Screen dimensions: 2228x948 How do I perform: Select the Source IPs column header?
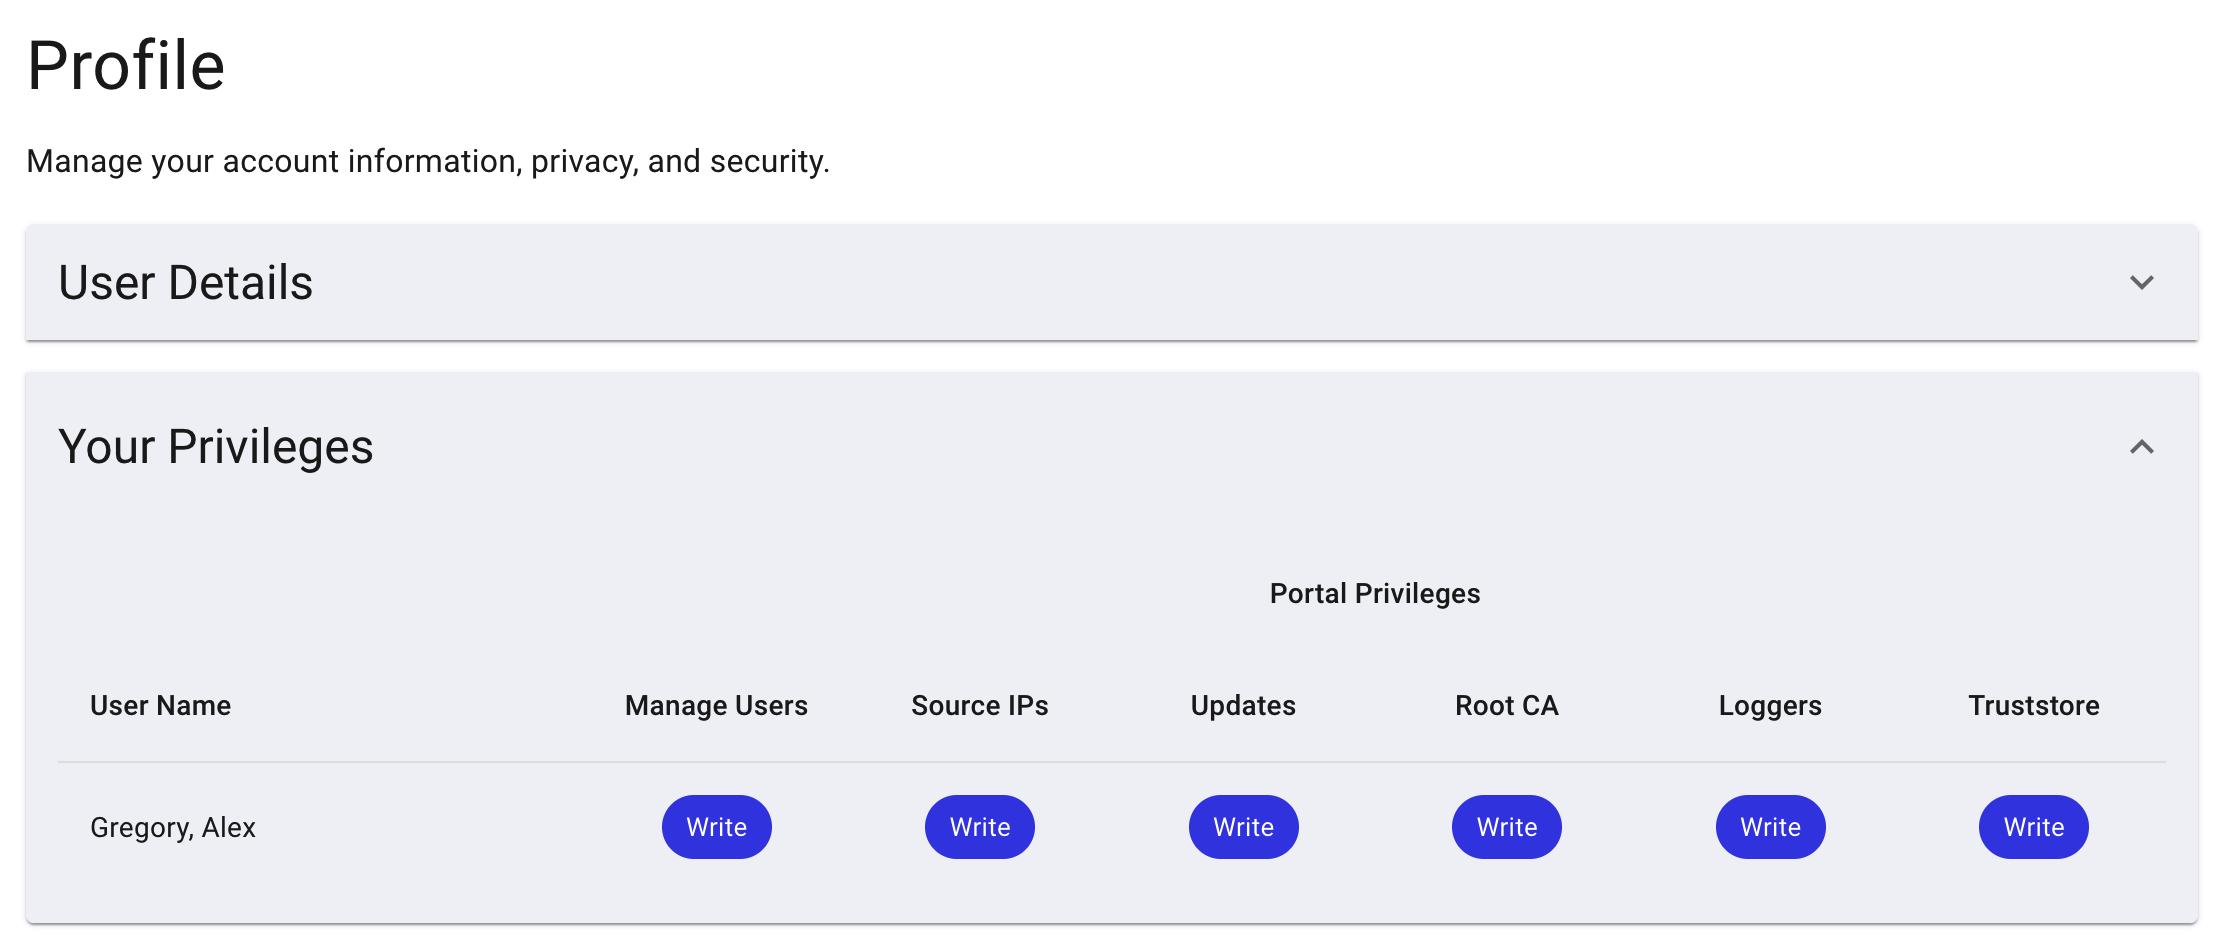click(979, 706)
